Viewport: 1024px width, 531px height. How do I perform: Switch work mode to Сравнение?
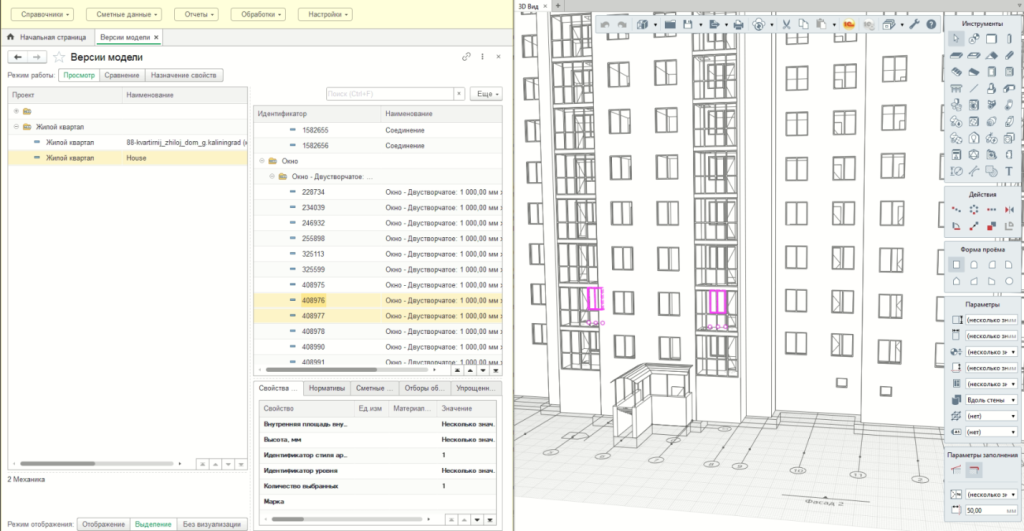point(122,75)
